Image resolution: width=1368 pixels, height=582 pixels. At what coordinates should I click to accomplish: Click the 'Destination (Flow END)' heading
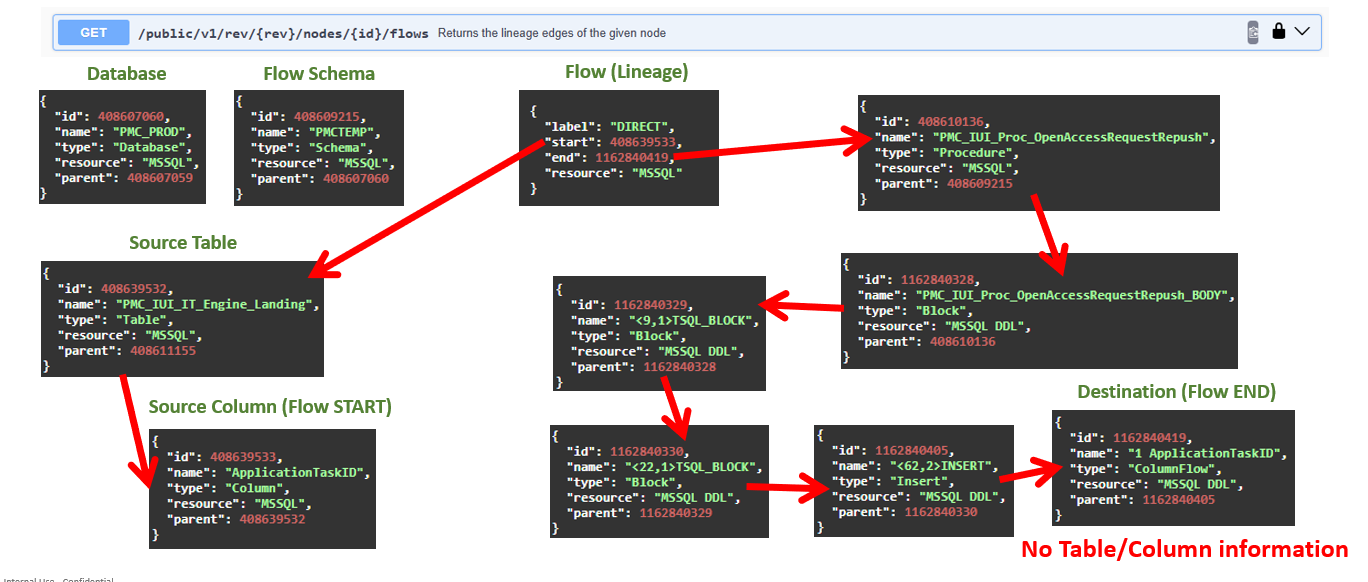click(1176, 391)
